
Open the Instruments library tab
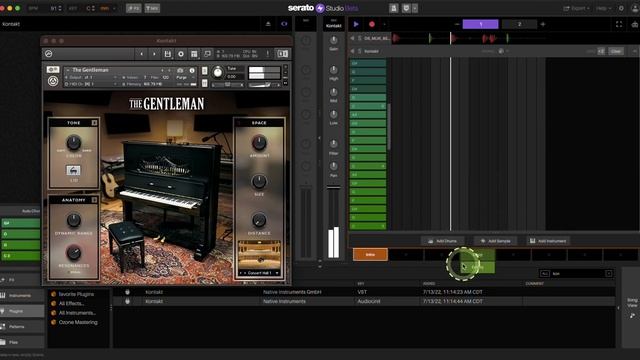click(x=22, y=295)
